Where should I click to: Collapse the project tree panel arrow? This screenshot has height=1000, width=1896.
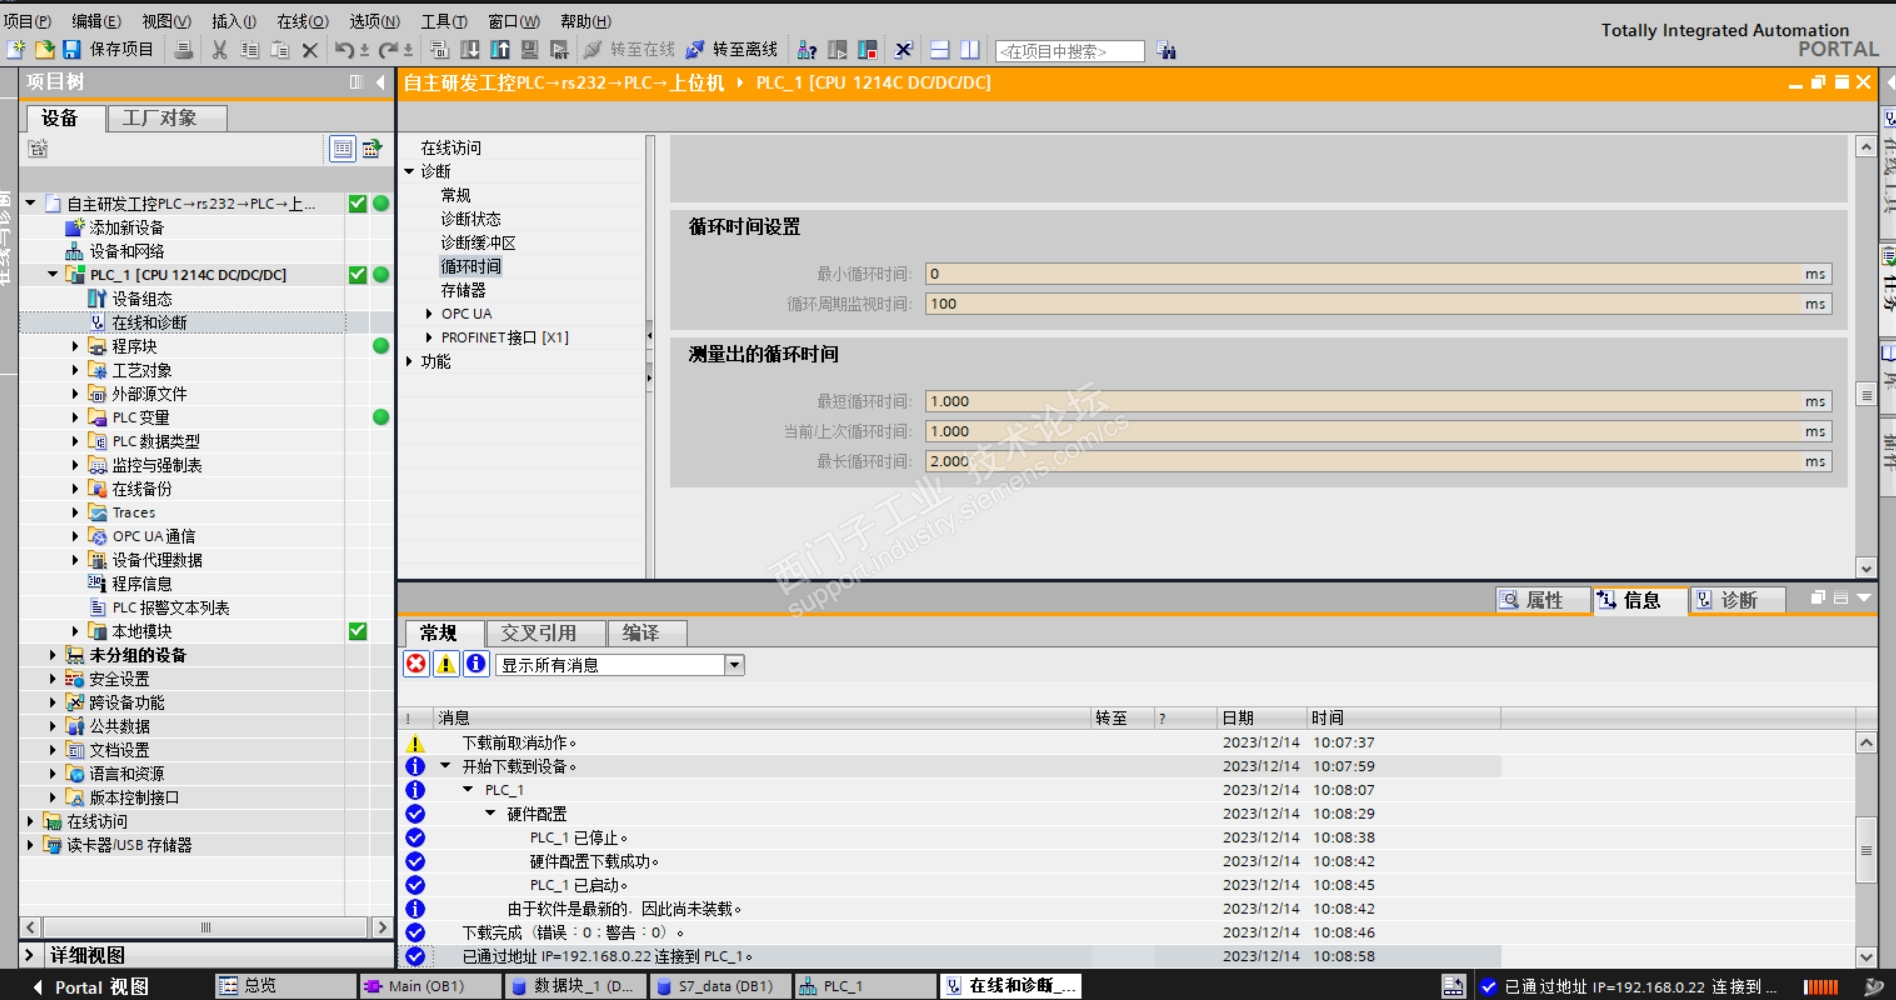[380, 82]
